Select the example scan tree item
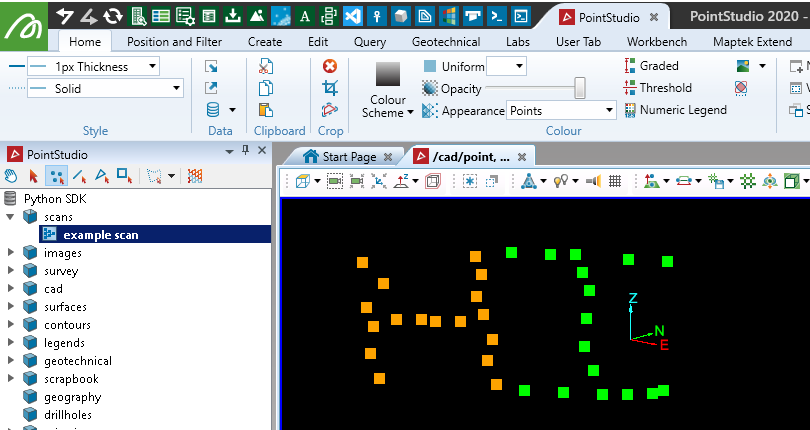Image resolution: width=810 pixels, height=430 pixels. coord(155,235)
